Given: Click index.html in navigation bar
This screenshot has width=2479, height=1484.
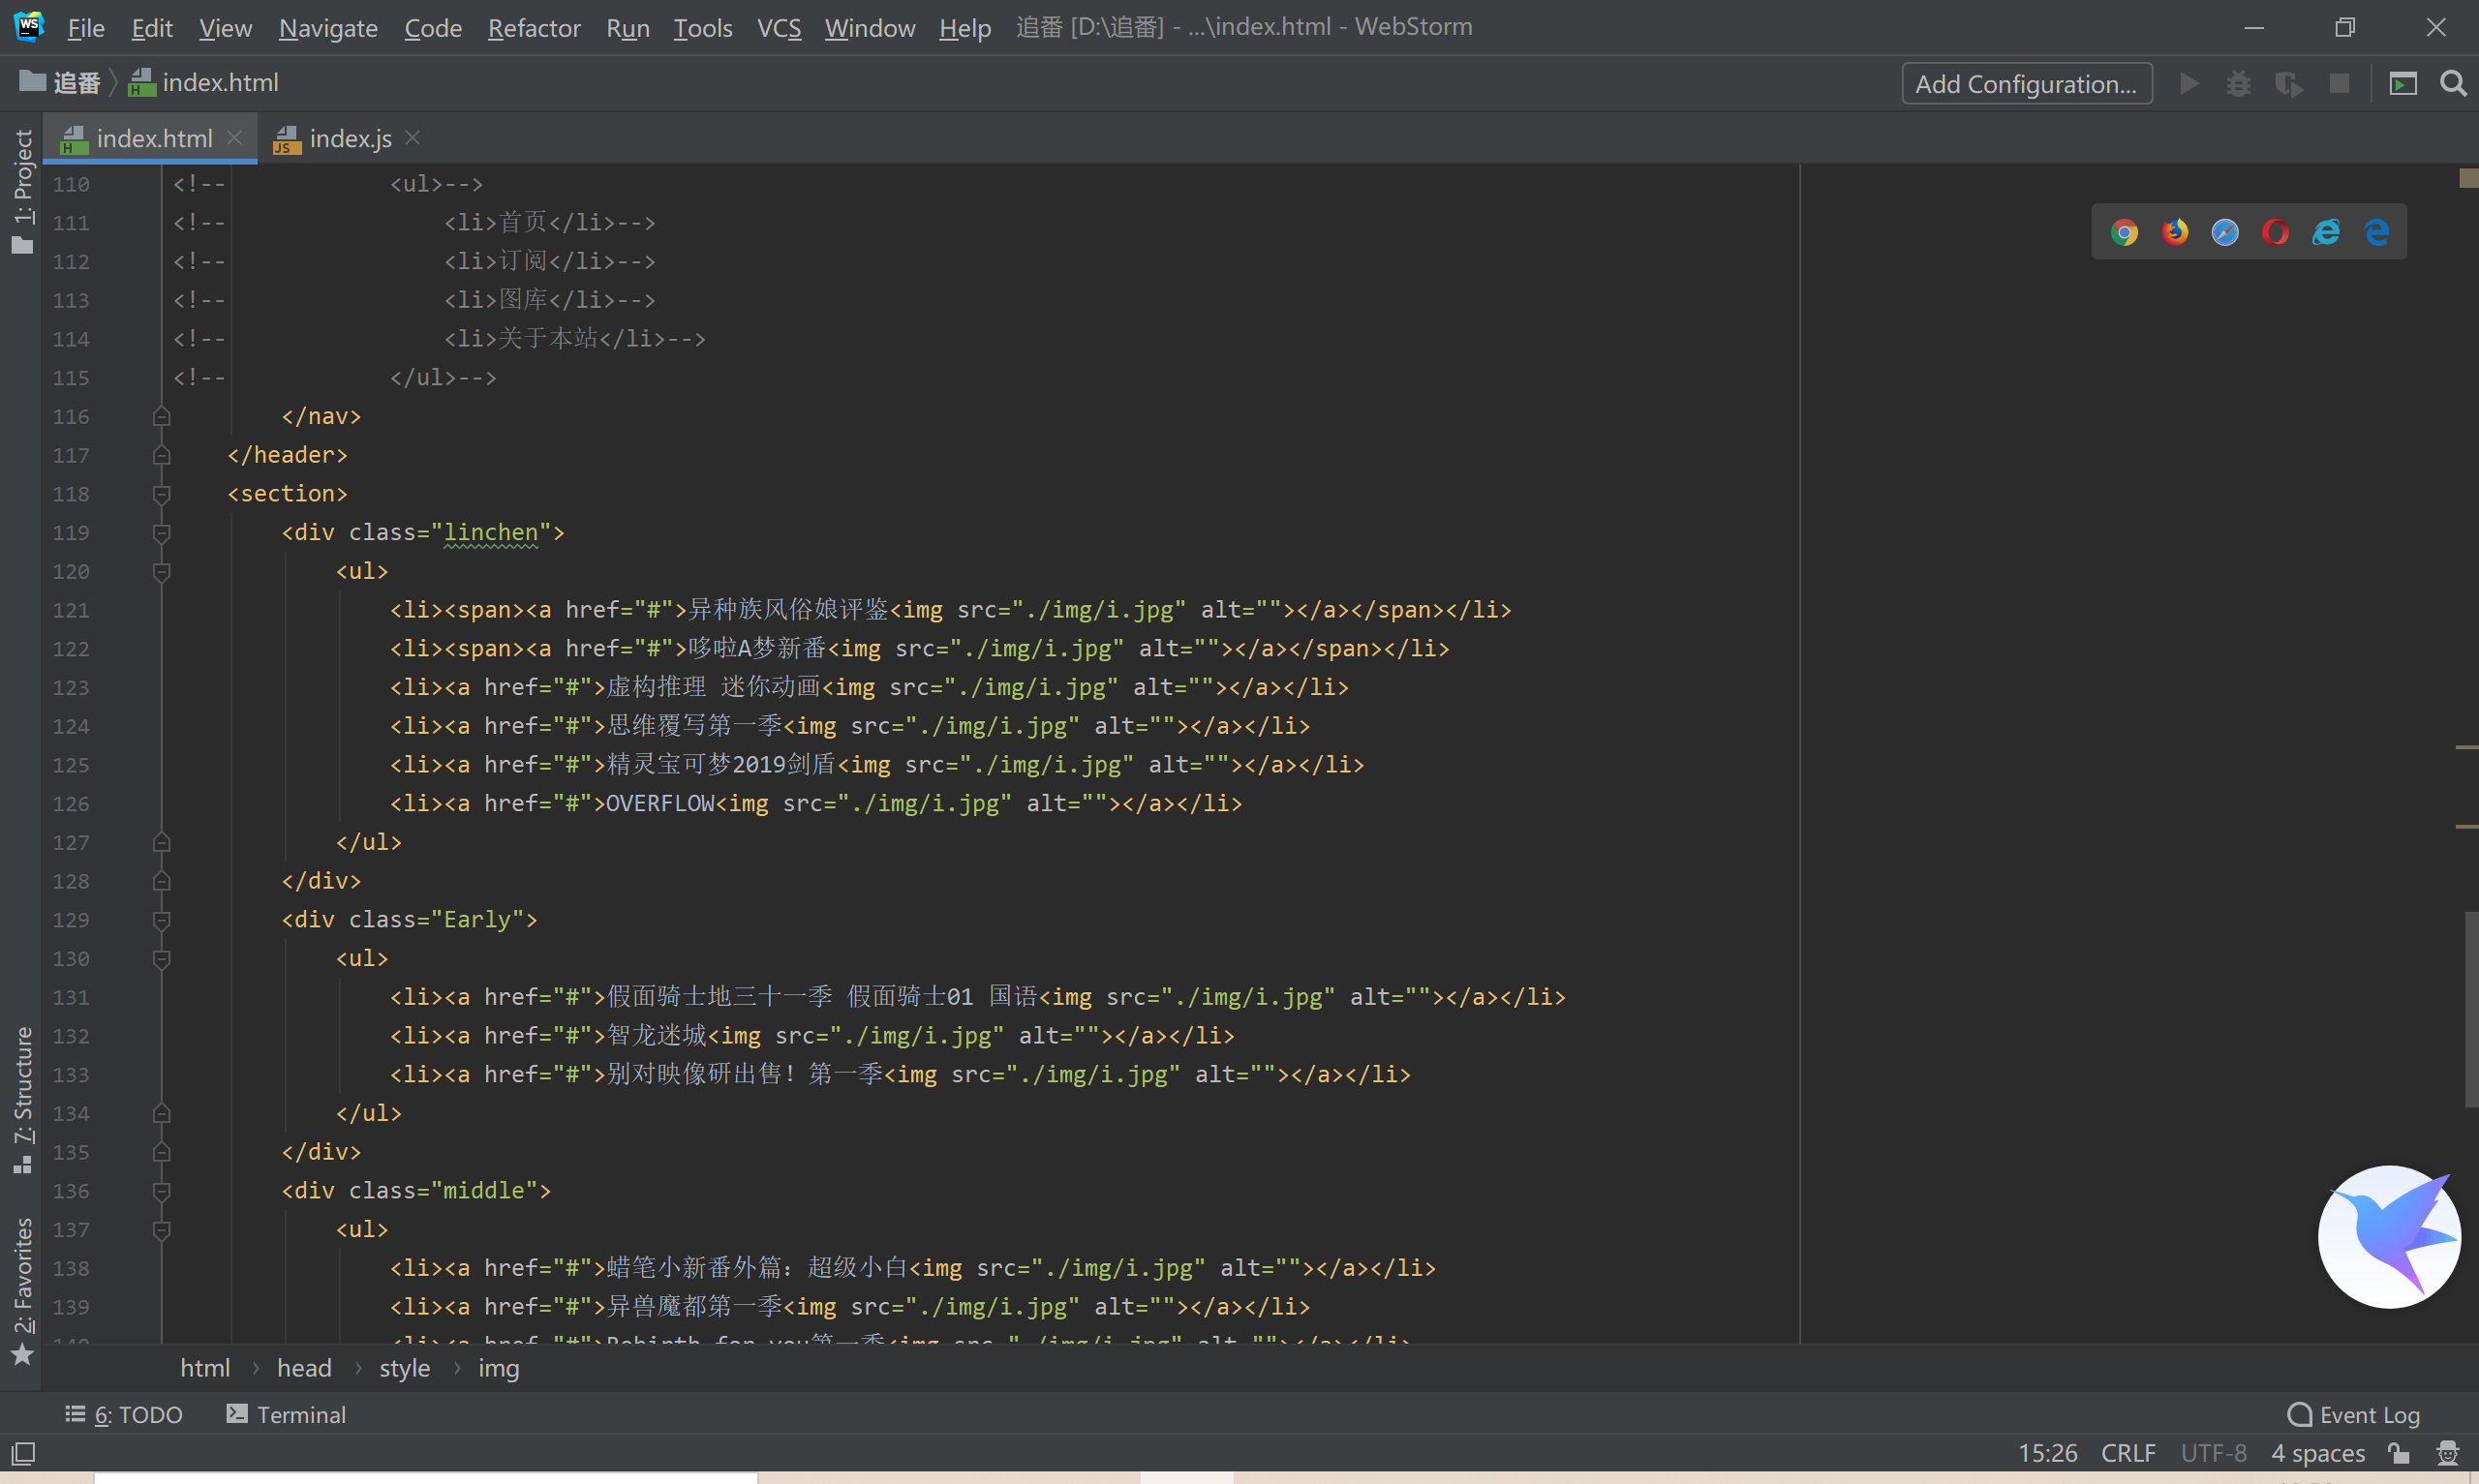Looking at the screenshot, I should [x=205, y=83].
